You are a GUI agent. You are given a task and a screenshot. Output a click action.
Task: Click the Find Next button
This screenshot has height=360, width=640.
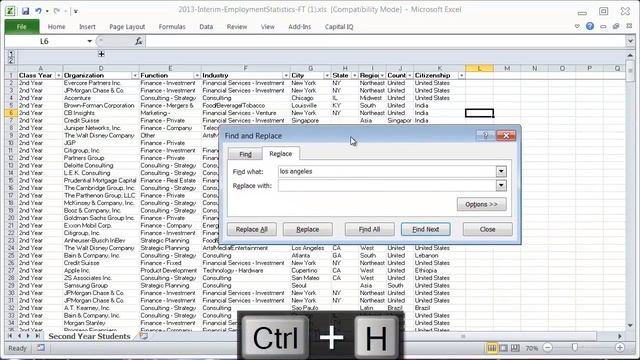(426, 229)
